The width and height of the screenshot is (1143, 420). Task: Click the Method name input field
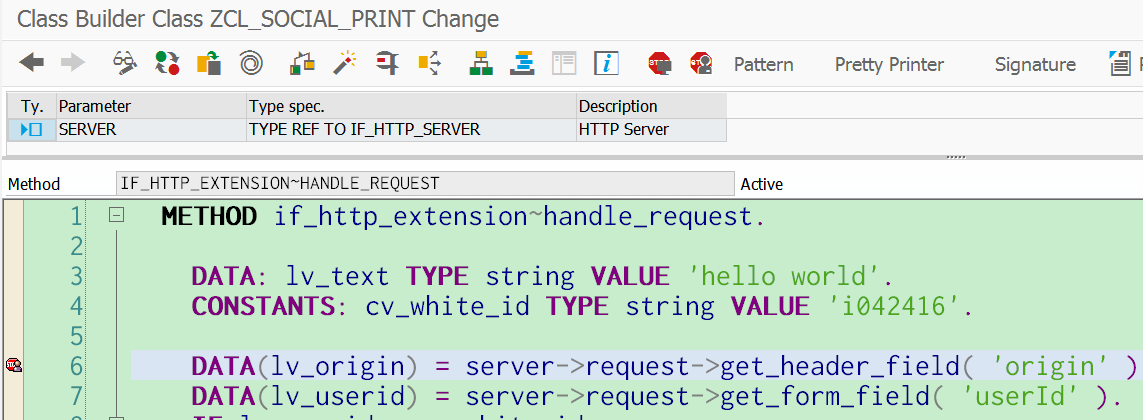click(x=425, y=183)
